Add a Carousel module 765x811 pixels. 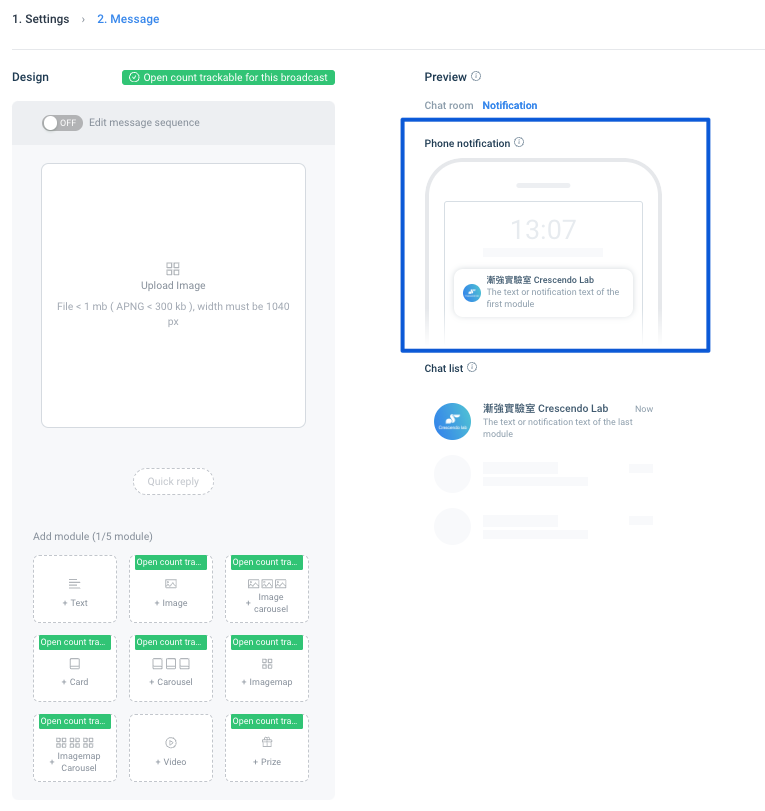click(171, 671)
